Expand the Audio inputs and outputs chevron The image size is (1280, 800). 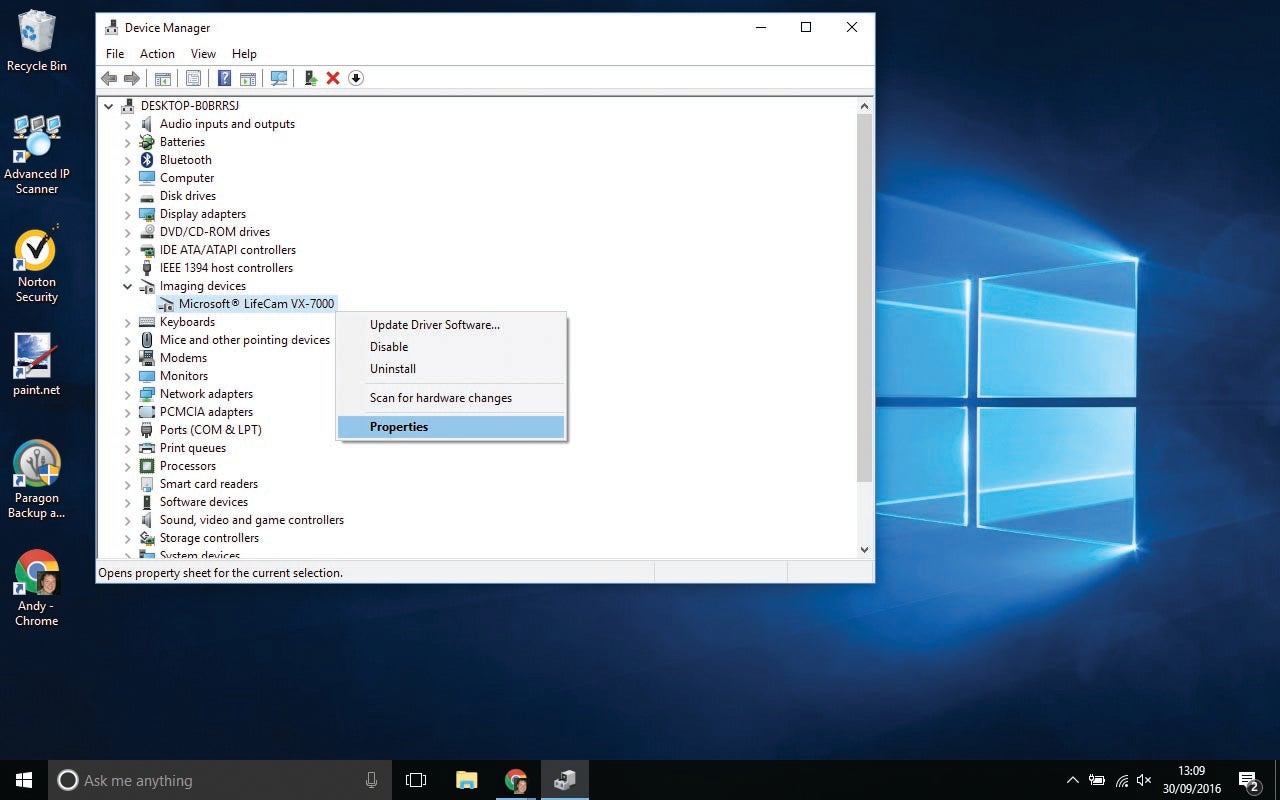pos(128,124)
